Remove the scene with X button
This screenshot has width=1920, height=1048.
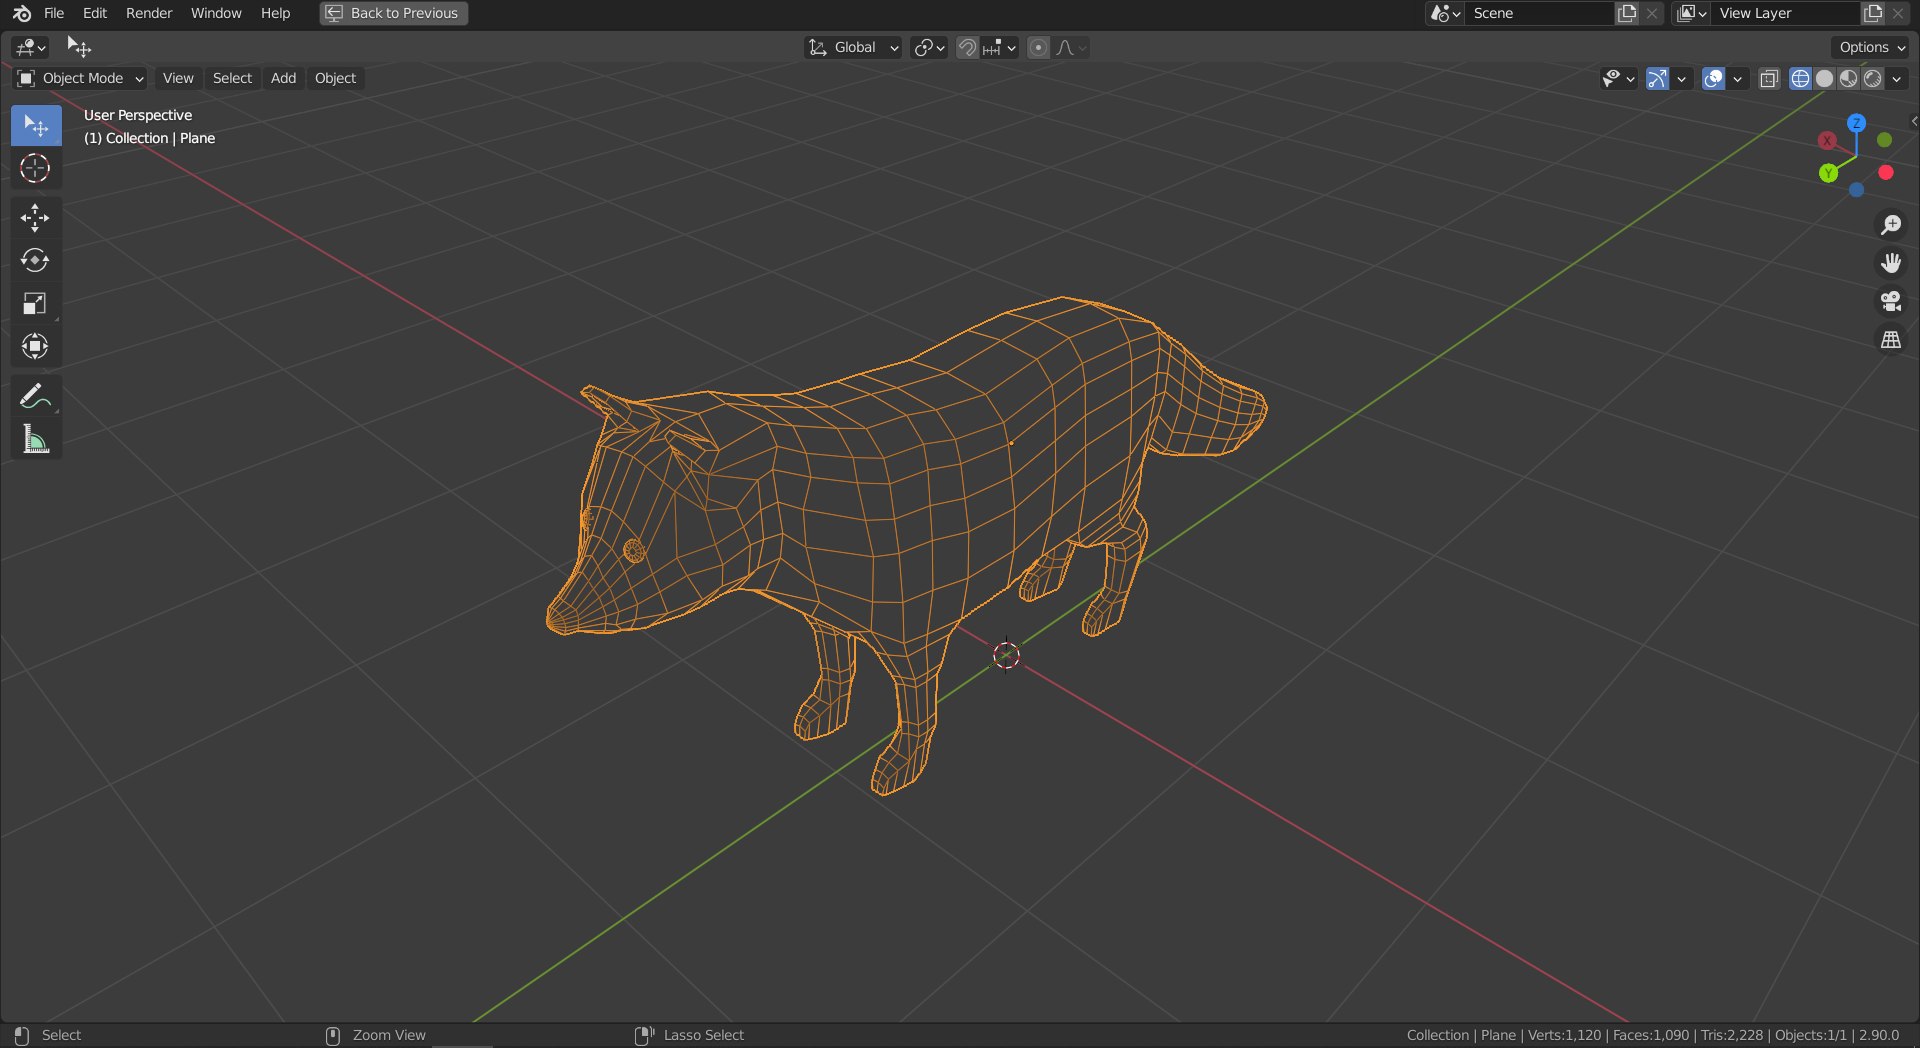coord(1652,13)
